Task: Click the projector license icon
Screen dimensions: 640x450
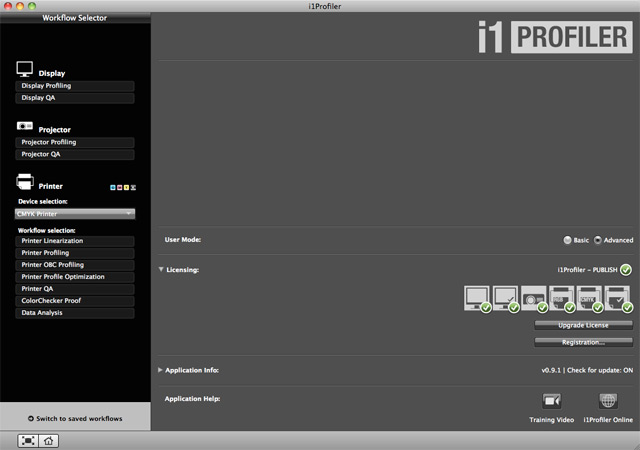Action: (533, 299)
